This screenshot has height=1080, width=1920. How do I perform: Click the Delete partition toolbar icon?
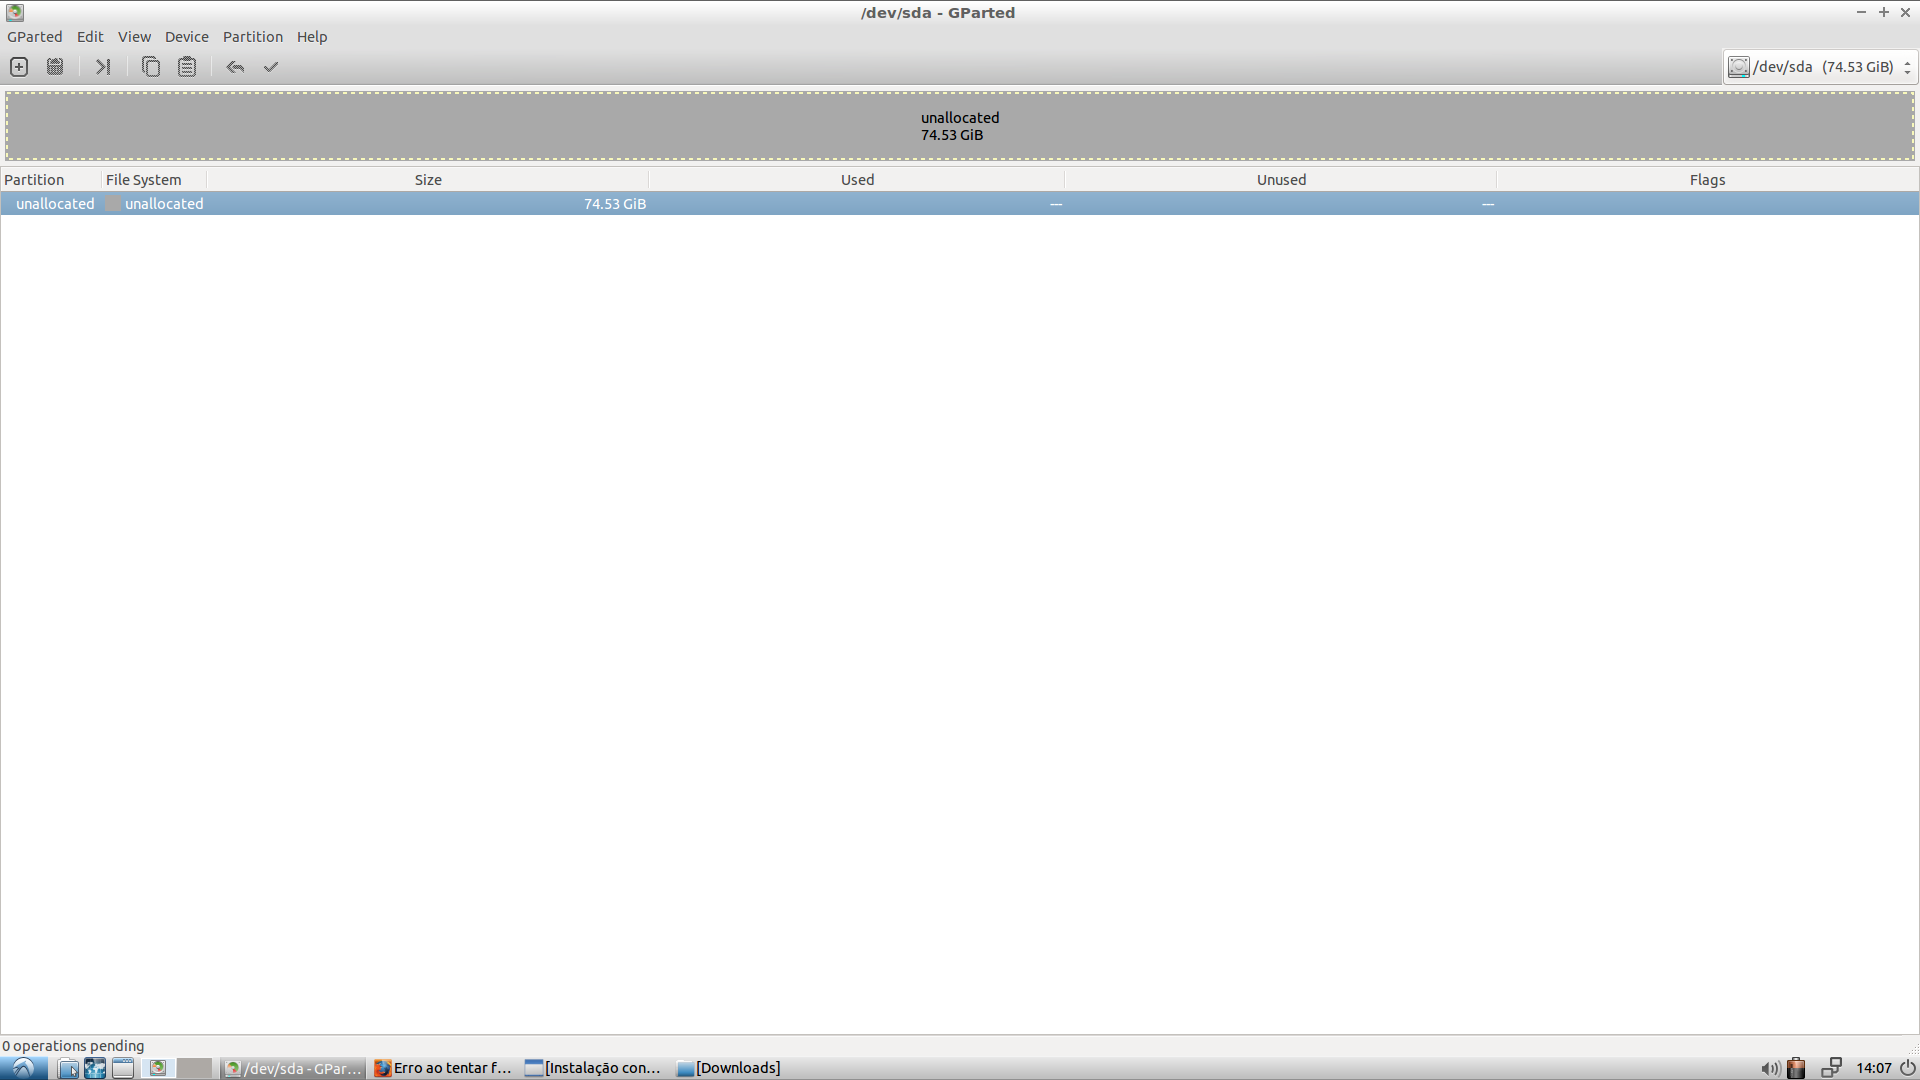(x=55, y=67)
